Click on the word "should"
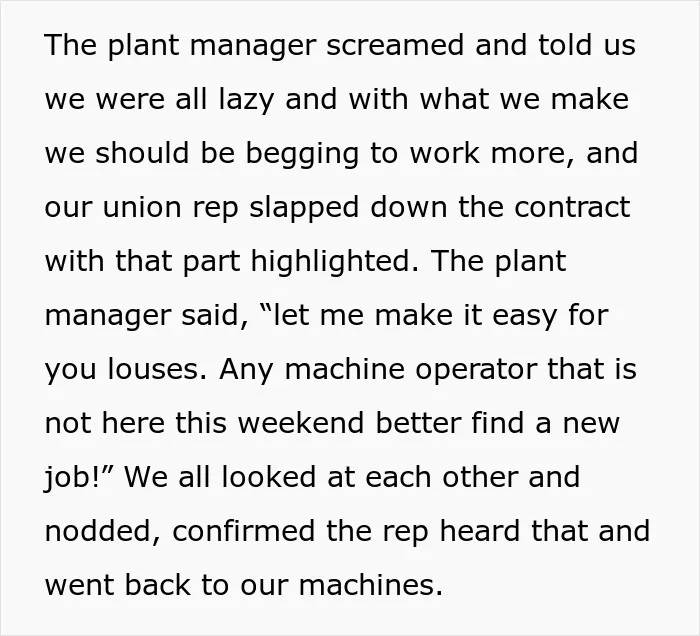Screen dimensions: 700x636 coord(142,154)
